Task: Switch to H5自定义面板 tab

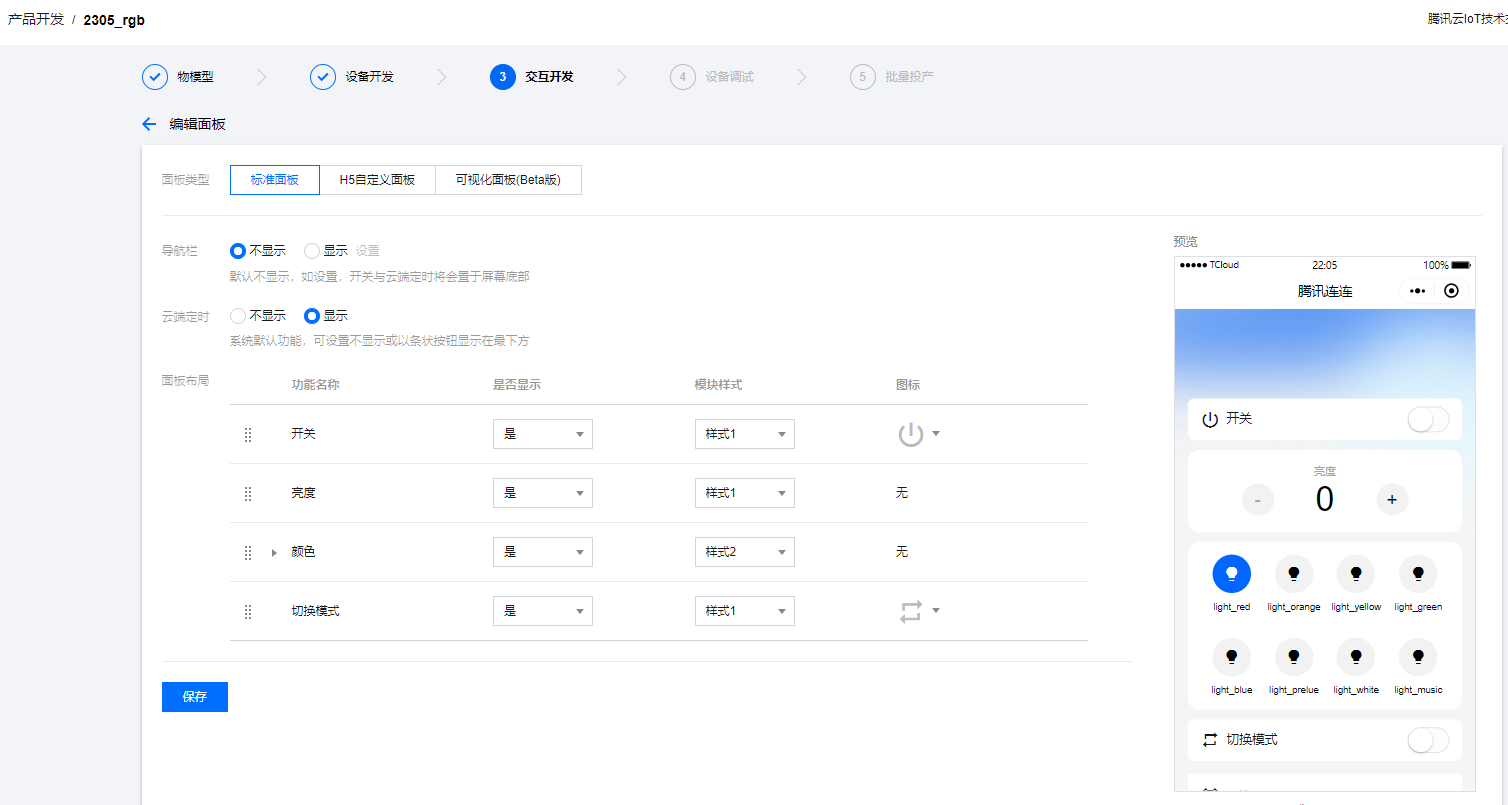Action: click(x=377, y=180)
